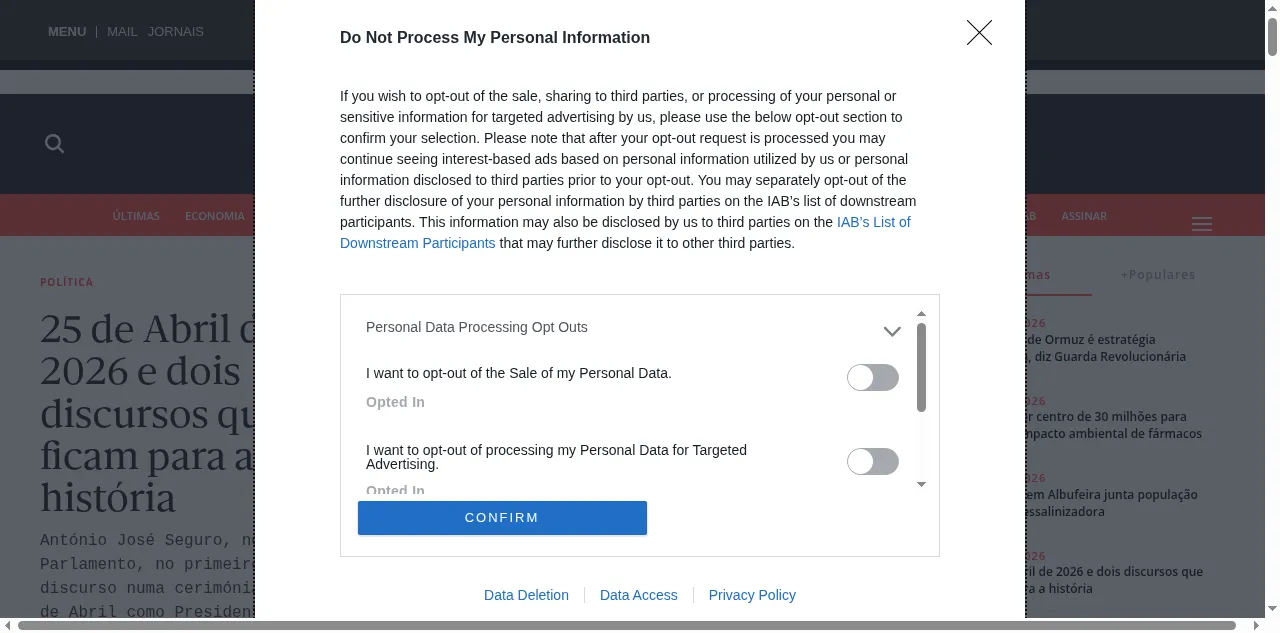
Task: Switch to the +Populares tab
Action: coord(1158,275)
